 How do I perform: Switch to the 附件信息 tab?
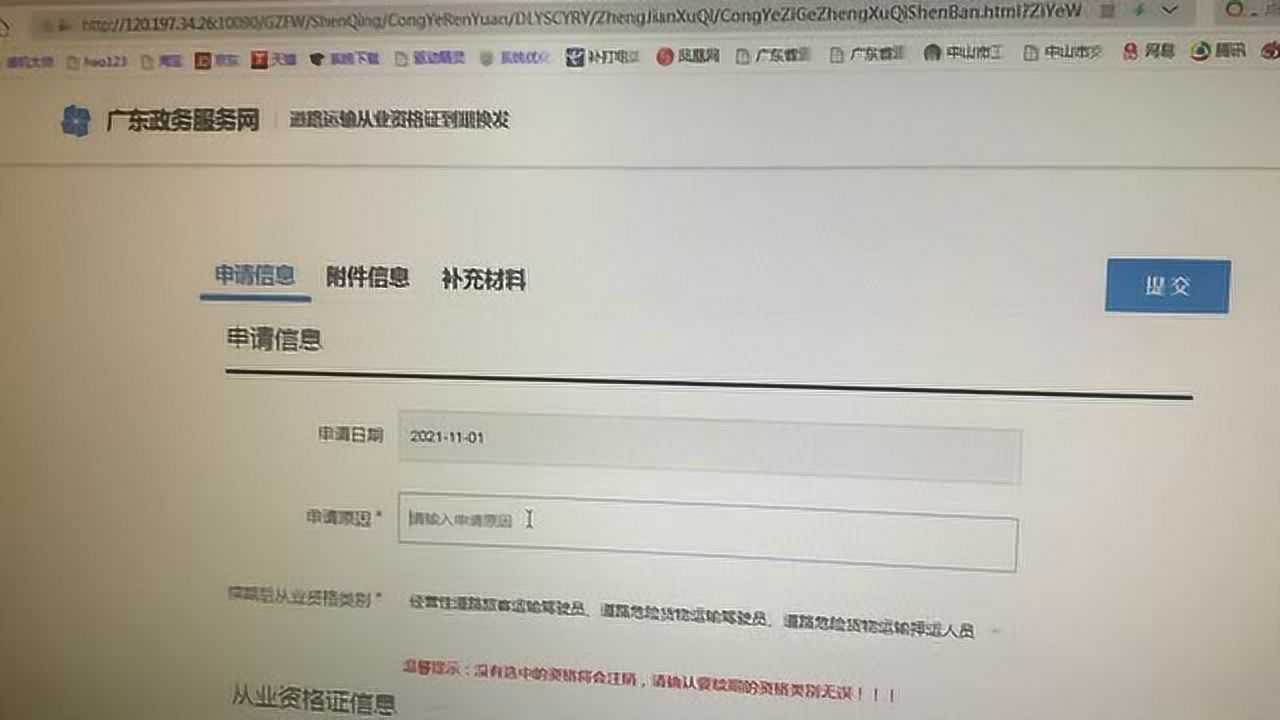pos(368,279)
